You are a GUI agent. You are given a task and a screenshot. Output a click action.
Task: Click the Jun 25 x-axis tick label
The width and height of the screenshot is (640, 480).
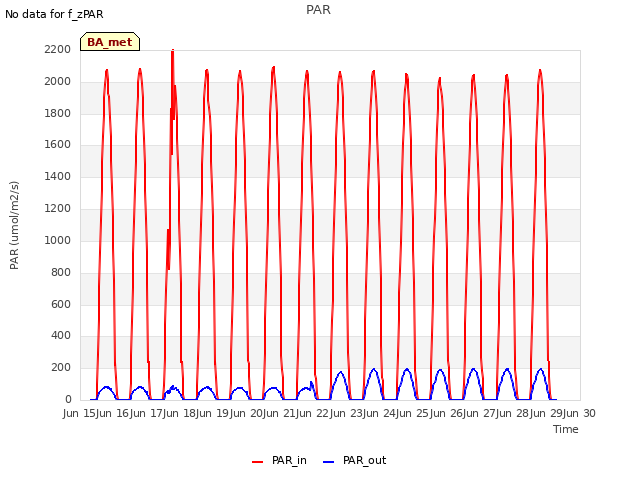pos(414,413)
